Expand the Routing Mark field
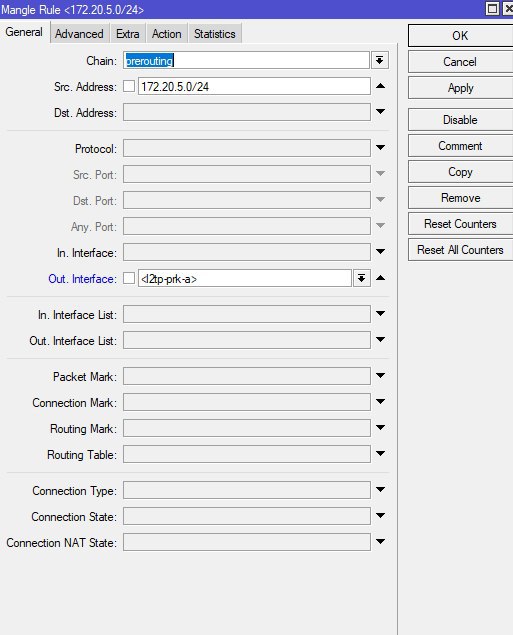Screen dimensions: 513x635 pyautogui.click(x=380, y=427)
